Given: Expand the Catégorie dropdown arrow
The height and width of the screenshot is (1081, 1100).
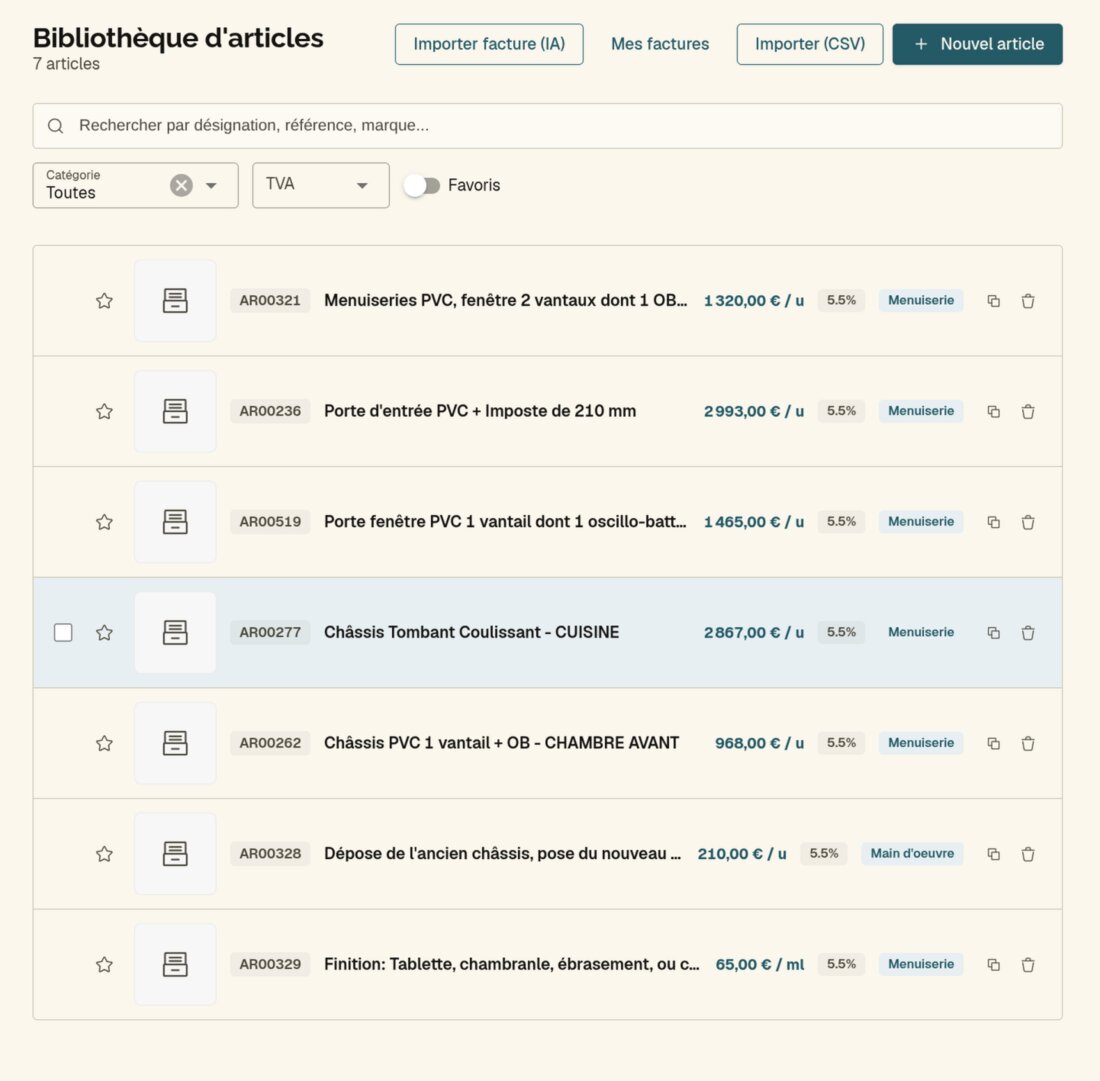Looking at the screenshot, I should coord(211,186).
